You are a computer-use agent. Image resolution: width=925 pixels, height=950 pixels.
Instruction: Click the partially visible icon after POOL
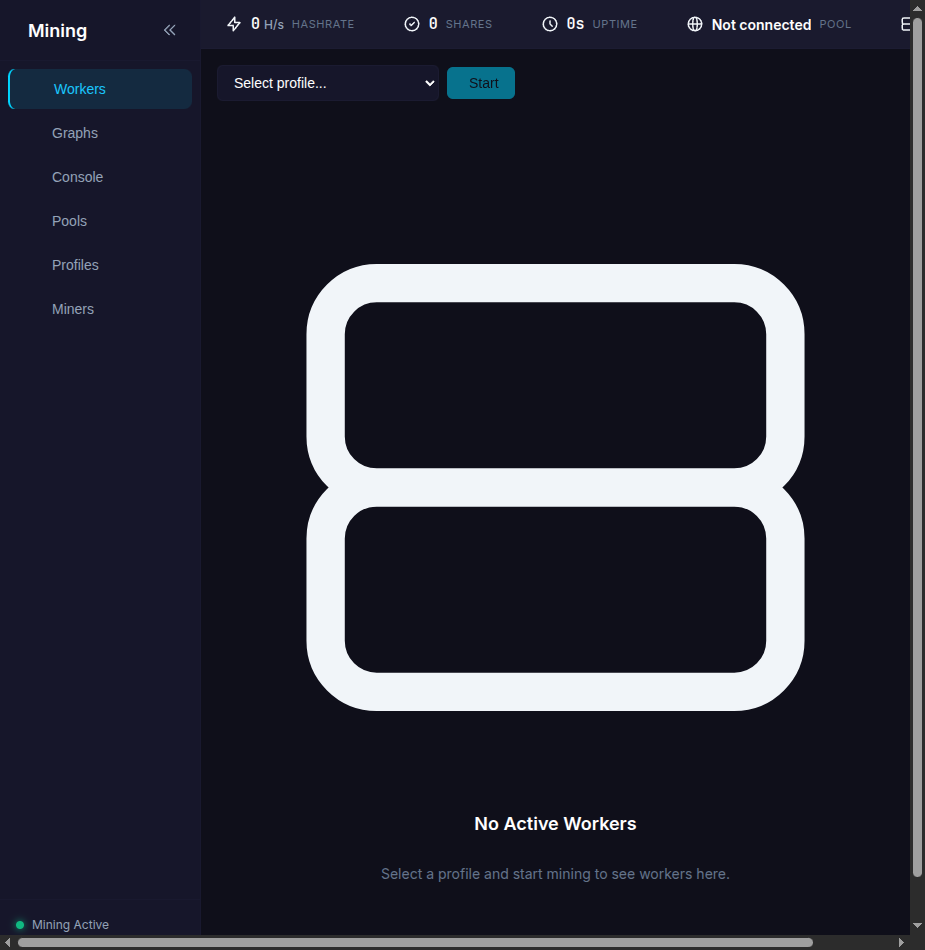click(x=905, y=24)
